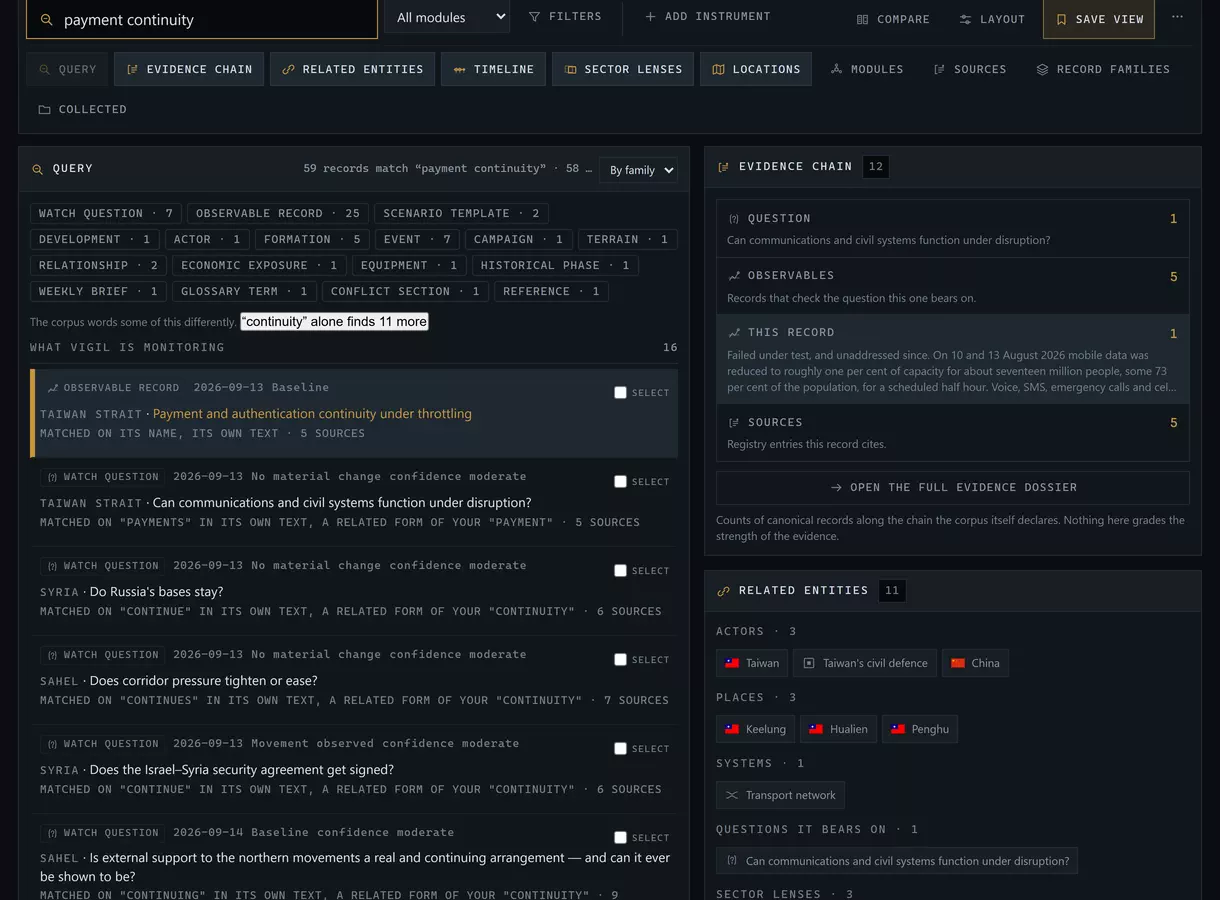Expand the Observables row in Evidence Chain
1220x900 pixels.
pyautogui.click(x=953, y=286)
